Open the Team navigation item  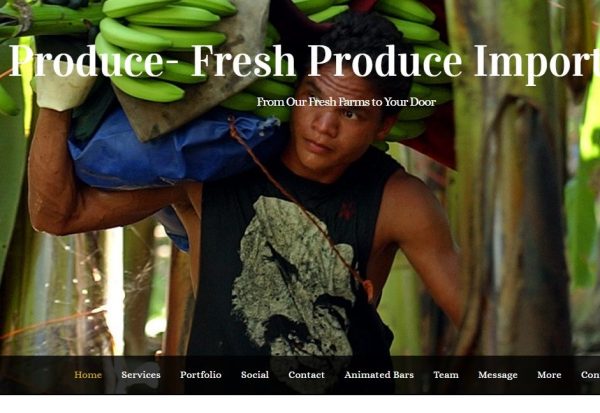(x=446, y=375)
